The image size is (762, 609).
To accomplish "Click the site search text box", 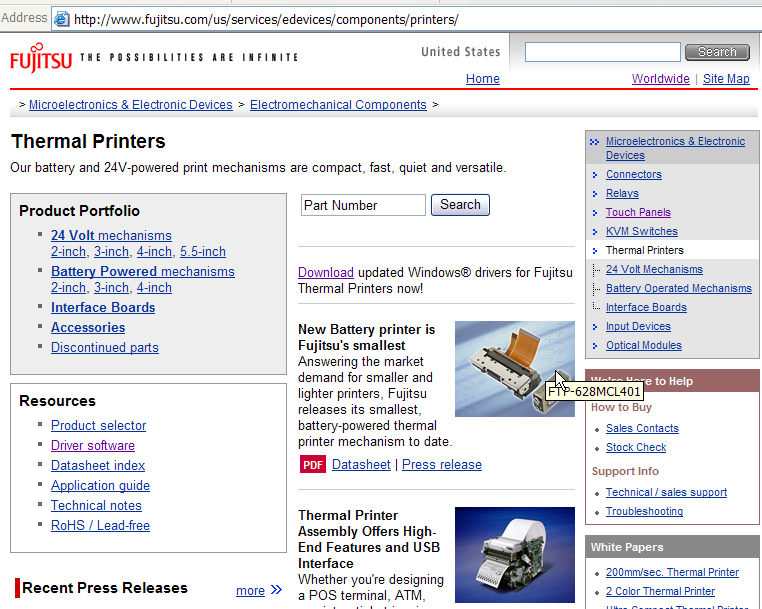I will point(602,52).
